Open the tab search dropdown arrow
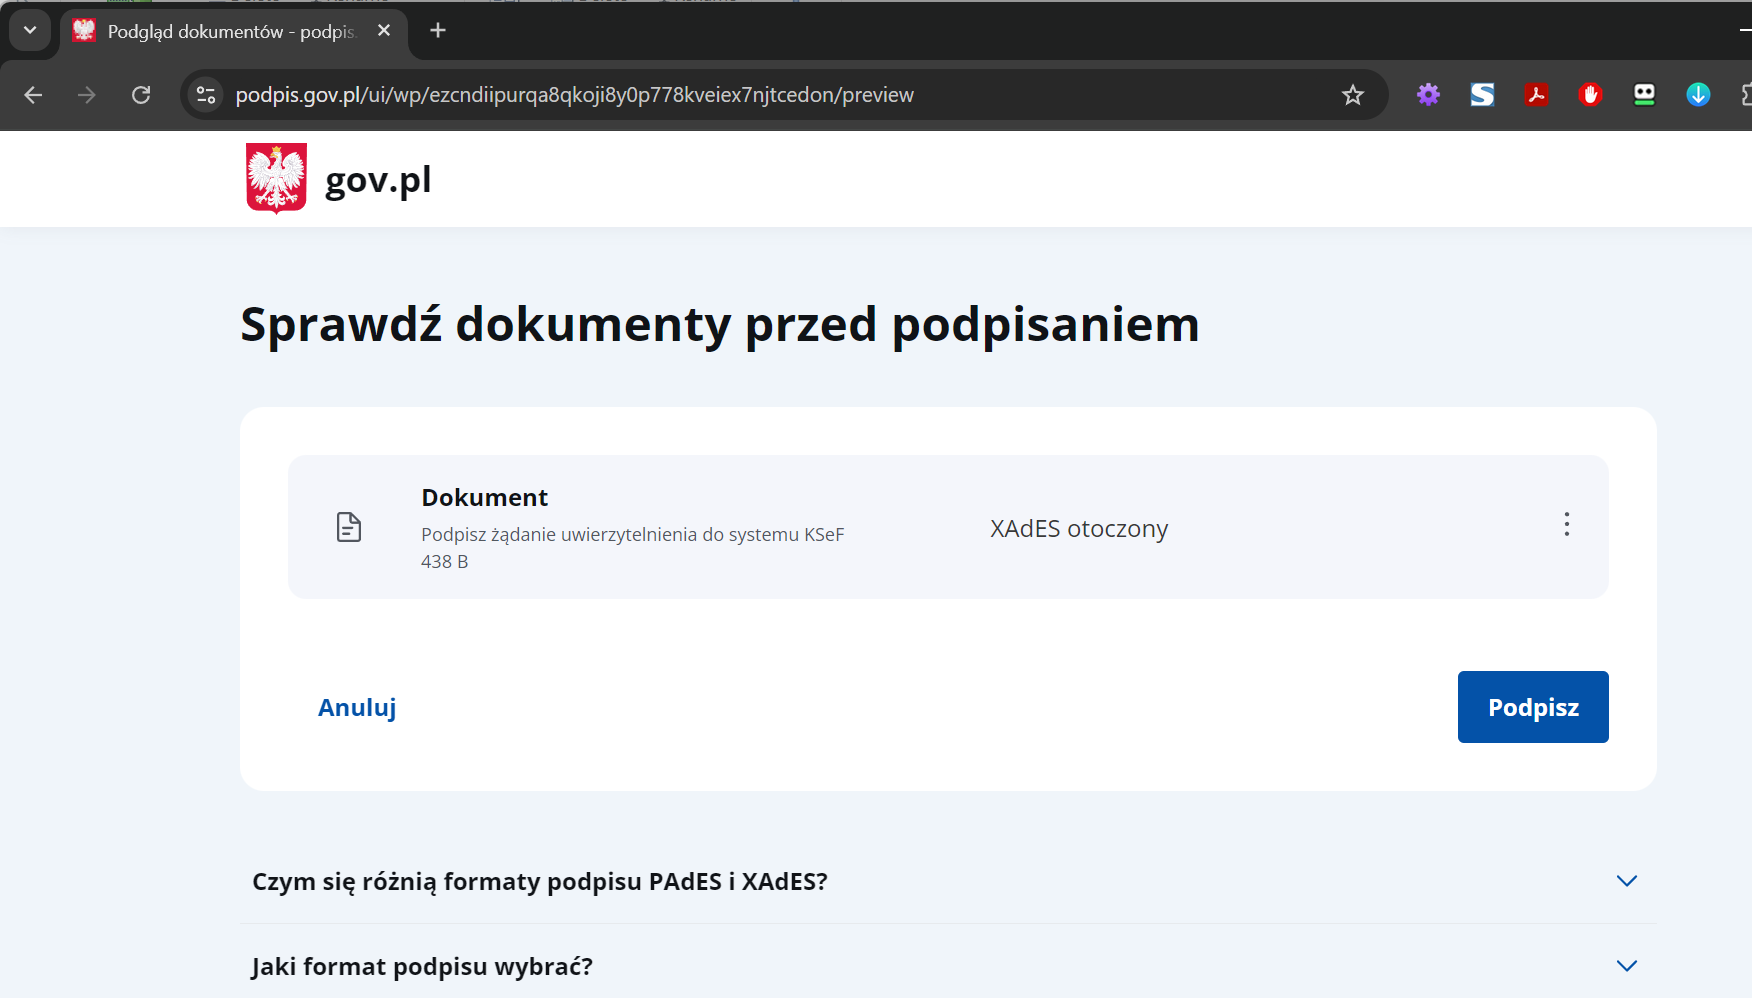 [30, 31]
